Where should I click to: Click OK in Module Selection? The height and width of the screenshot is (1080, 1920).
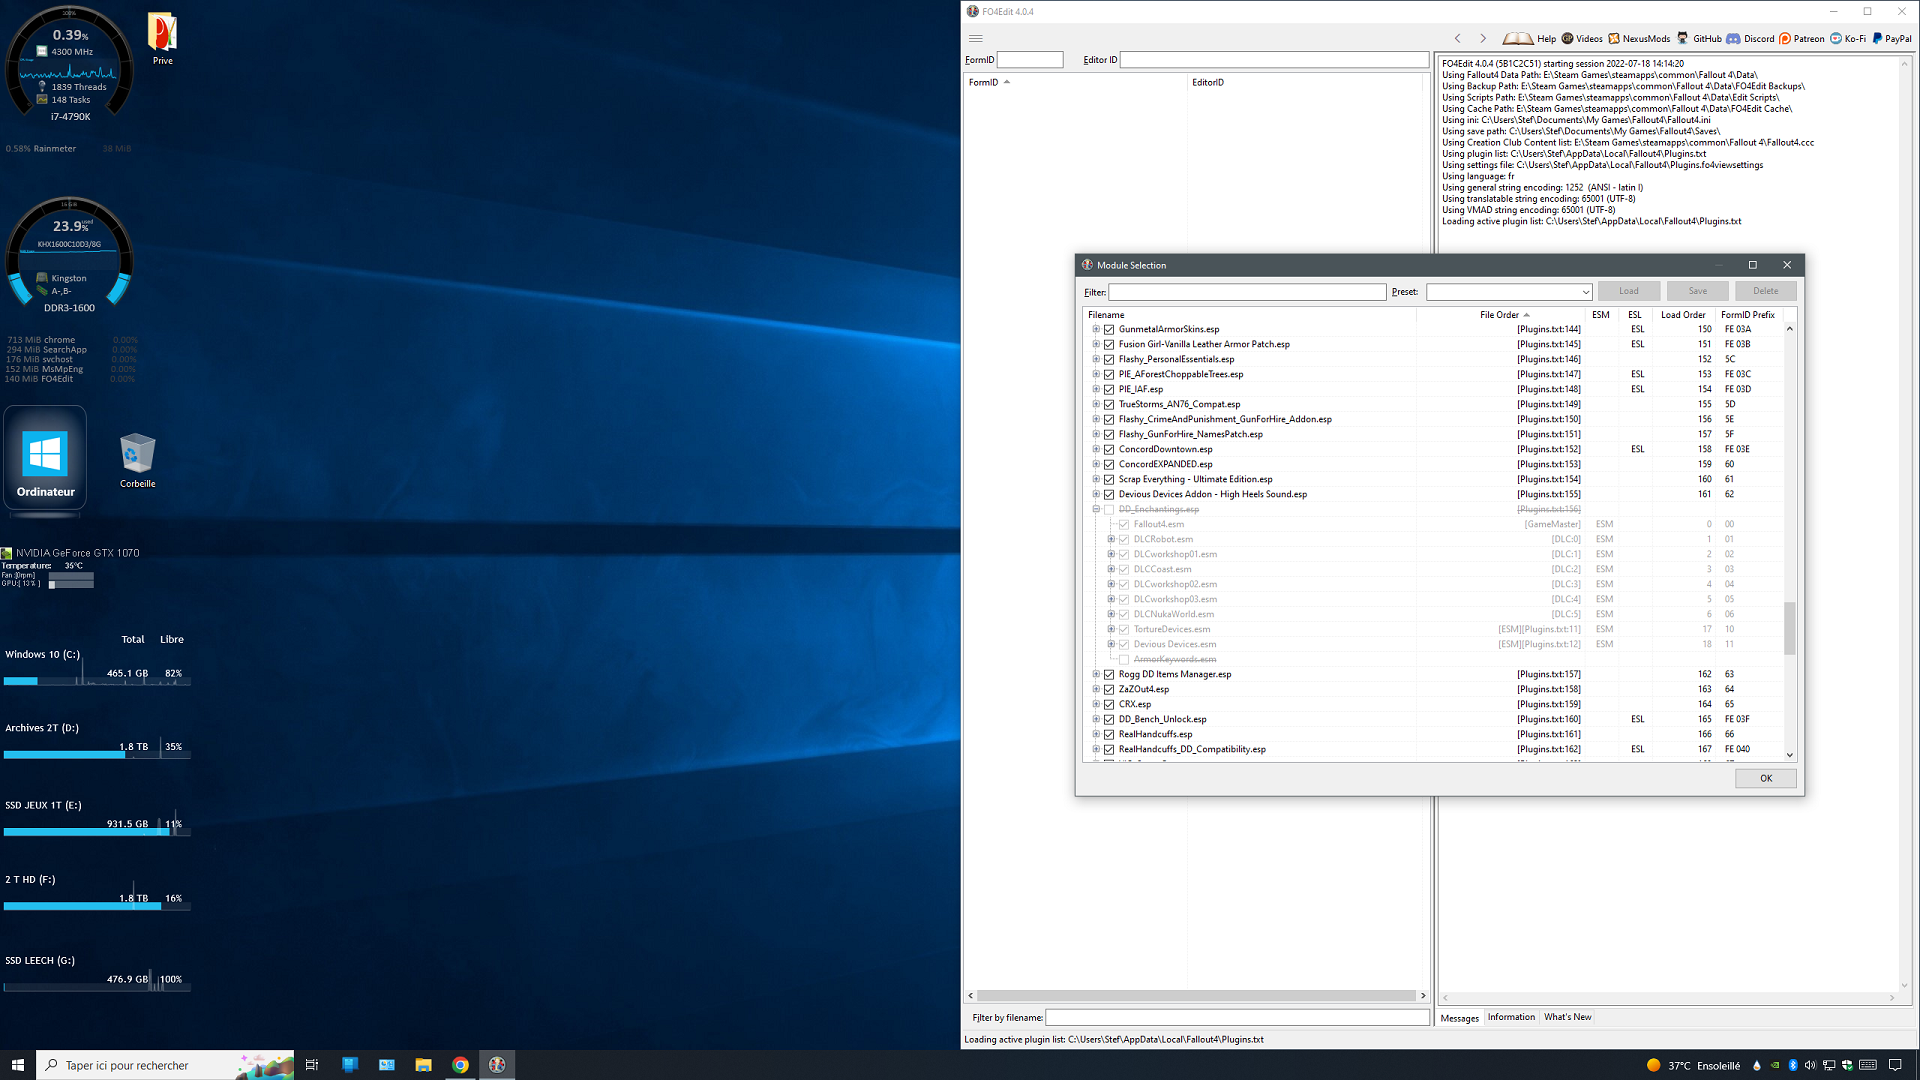click(1766, 778)
